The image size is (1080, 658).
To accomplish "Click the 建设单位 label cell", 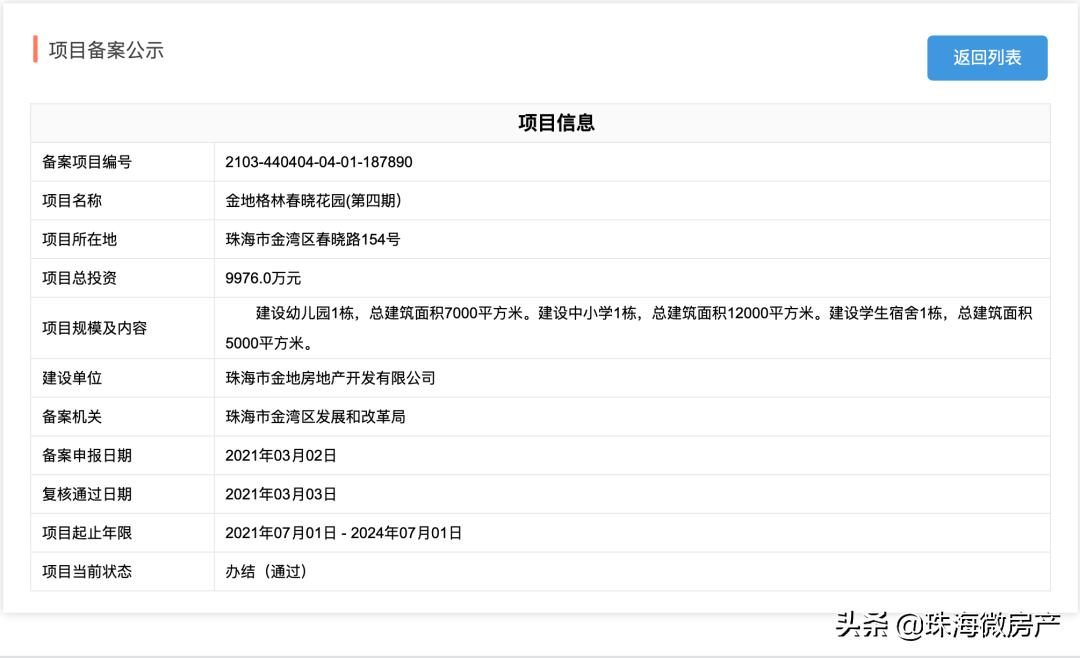I will [x=123, y=378].
